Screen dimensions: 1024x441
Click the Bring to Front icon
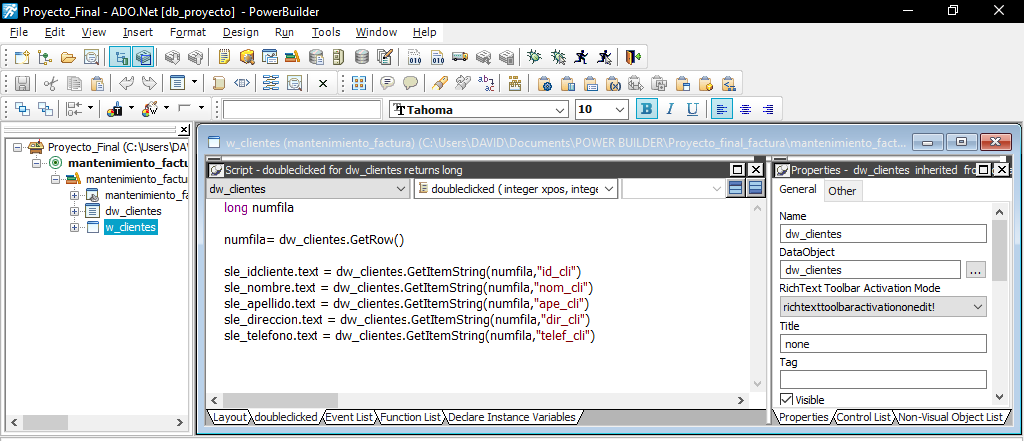pos(22,108)
